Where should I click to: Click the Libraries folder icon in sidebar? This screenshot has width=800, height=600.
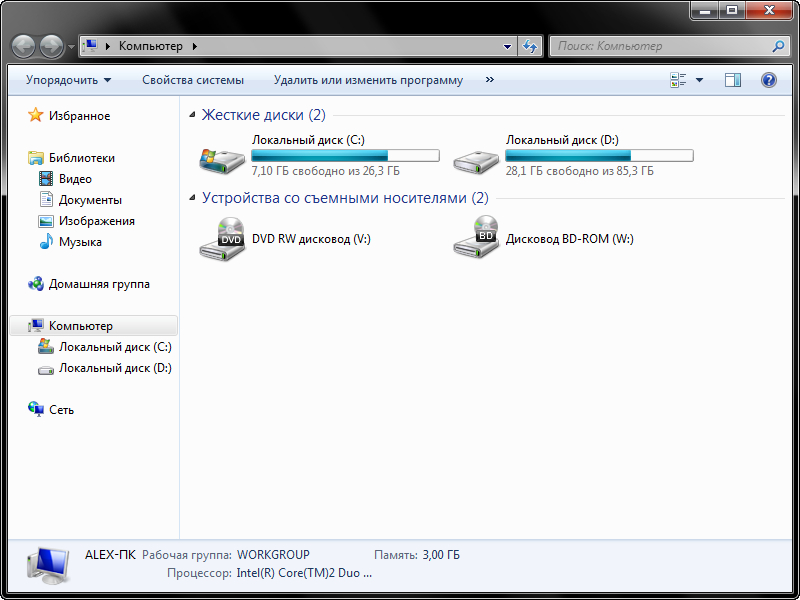click(x=36, y=158)
